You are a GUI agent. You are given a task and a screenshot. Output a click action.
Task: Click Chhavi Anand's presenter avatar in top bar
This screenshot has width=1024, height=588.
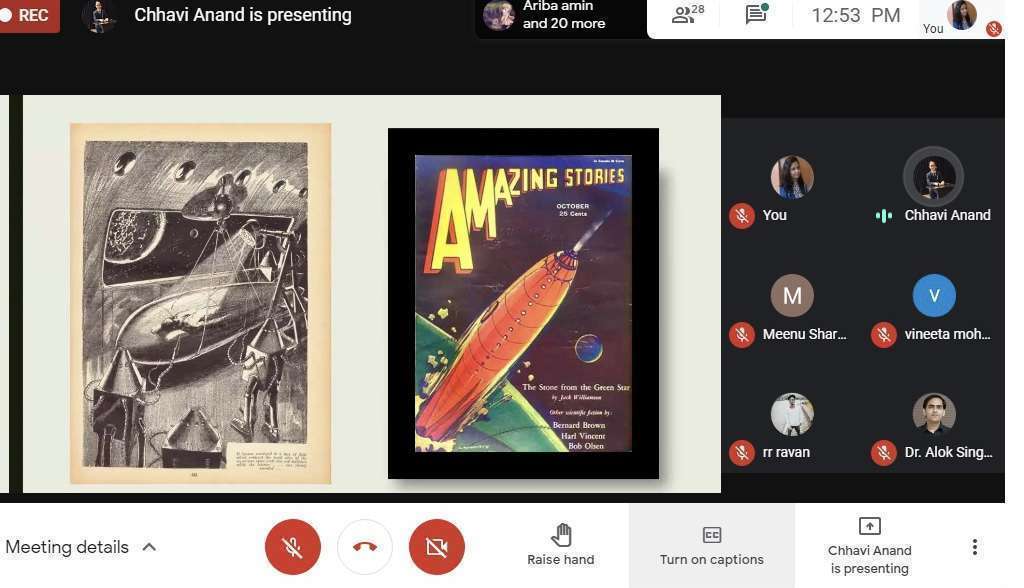(x=99, y=16)
